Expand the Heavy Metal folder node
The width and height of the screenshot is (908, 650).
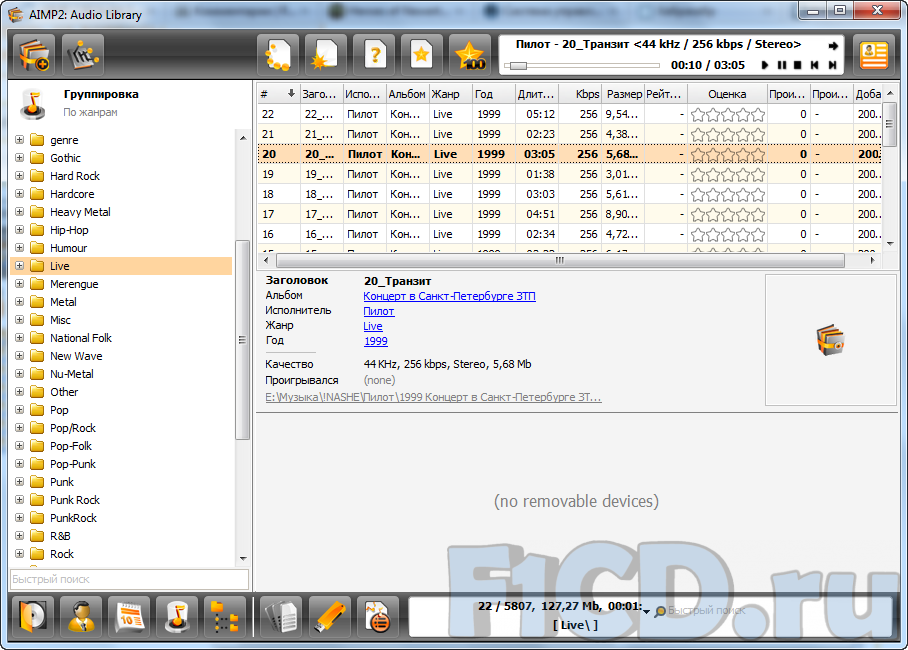pos(19,211)
